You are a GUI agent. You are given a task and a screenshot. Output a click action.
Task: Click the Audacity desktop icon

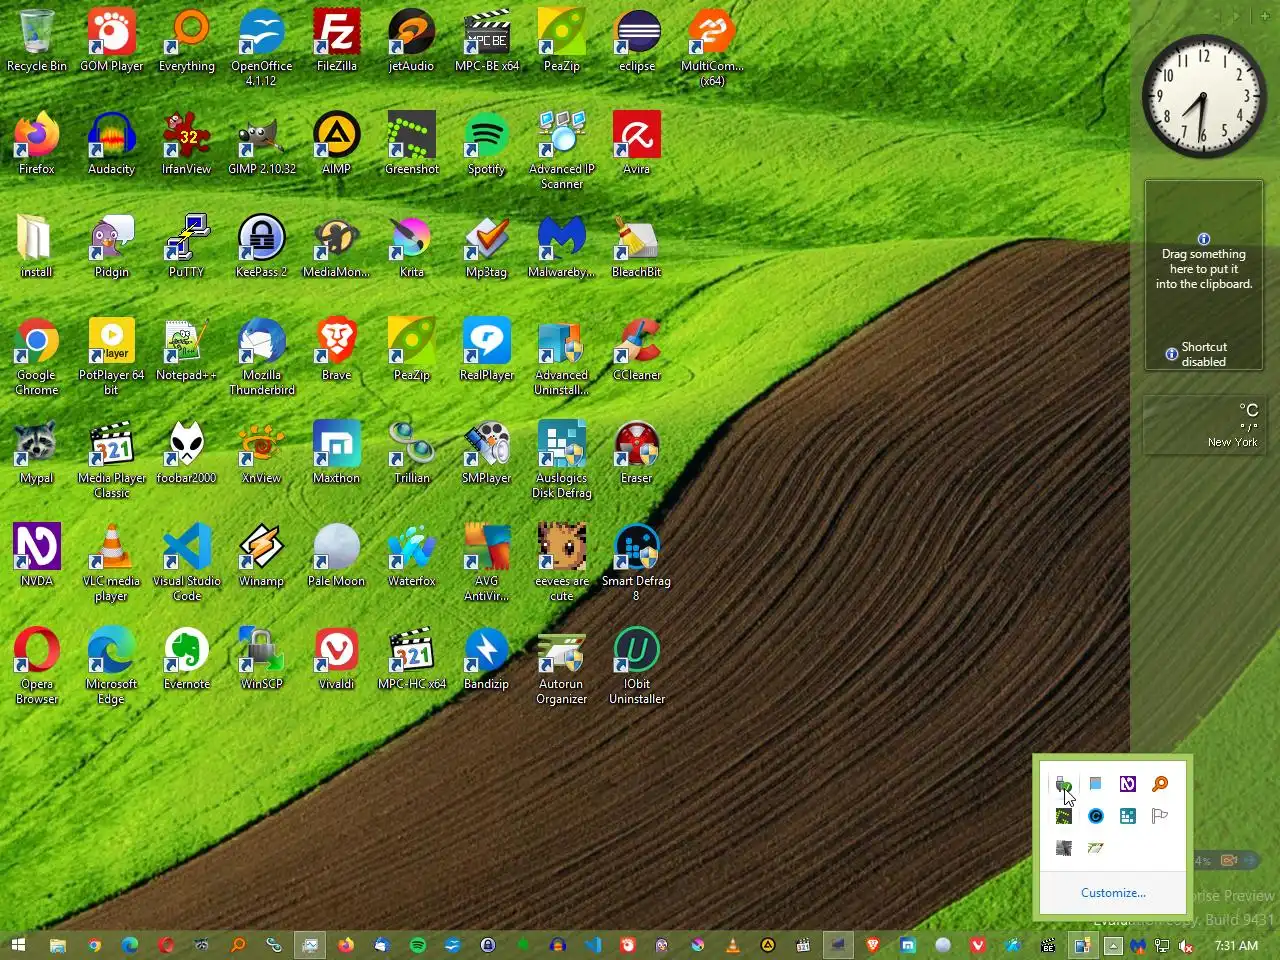(112, 144)
